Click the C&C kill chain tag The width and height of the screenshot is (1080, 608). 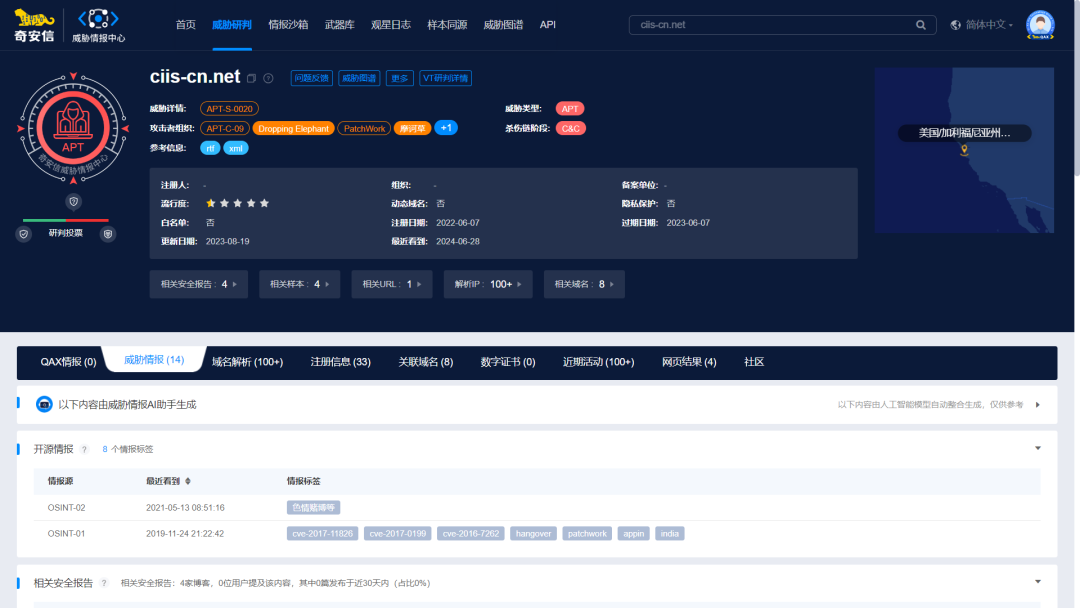[x=570, y=129]
